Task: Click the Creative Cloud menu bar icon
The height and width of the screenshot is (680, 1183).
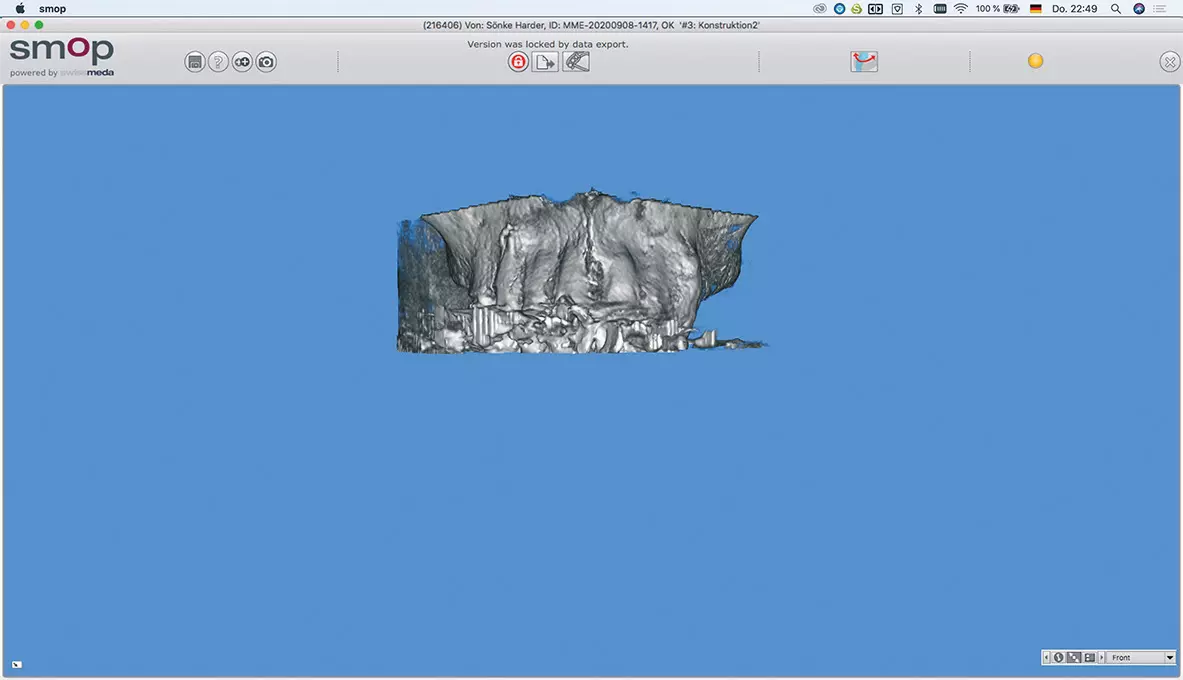Action: click(x=819, y=9)
